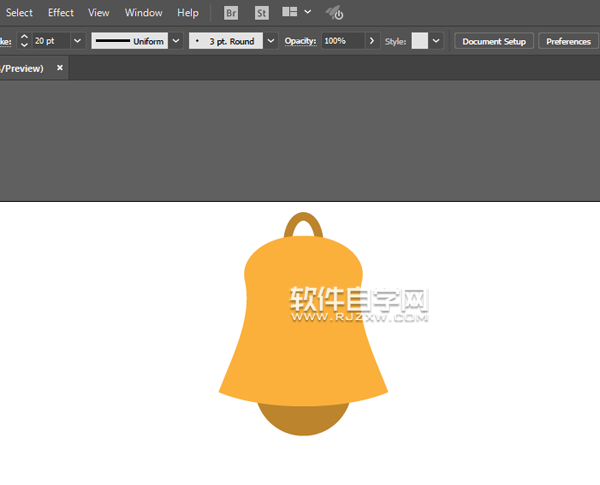
Task: Open the View menu
Action: [x=99, y=13]
